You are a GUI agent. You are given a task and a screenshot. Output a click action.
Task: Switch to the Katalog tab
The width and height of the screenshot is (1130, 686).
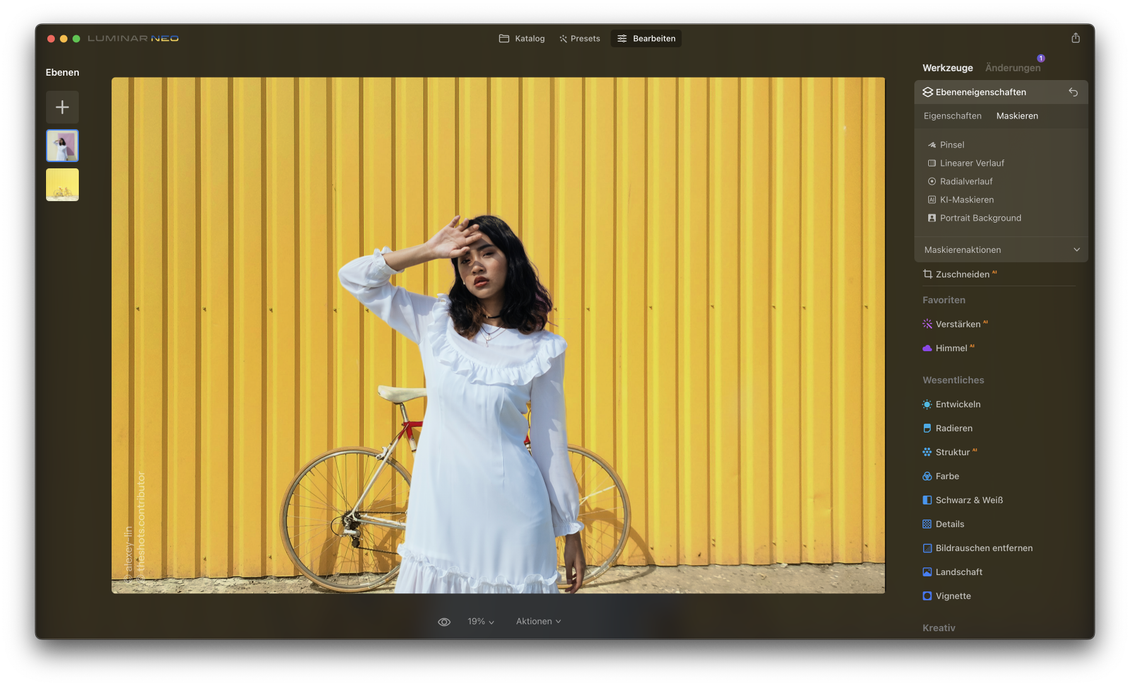pos(522,39)
